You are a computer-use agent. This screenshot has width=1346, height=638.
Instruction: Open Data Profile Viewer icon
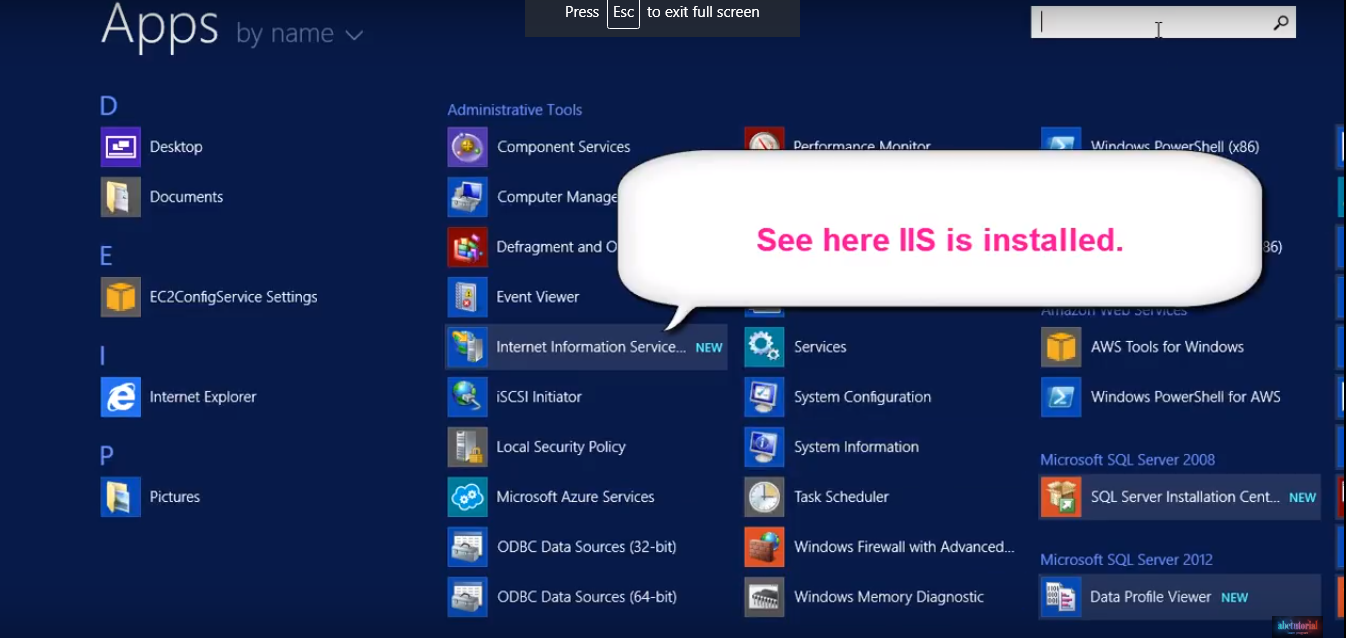click(x=1061, y=597)
